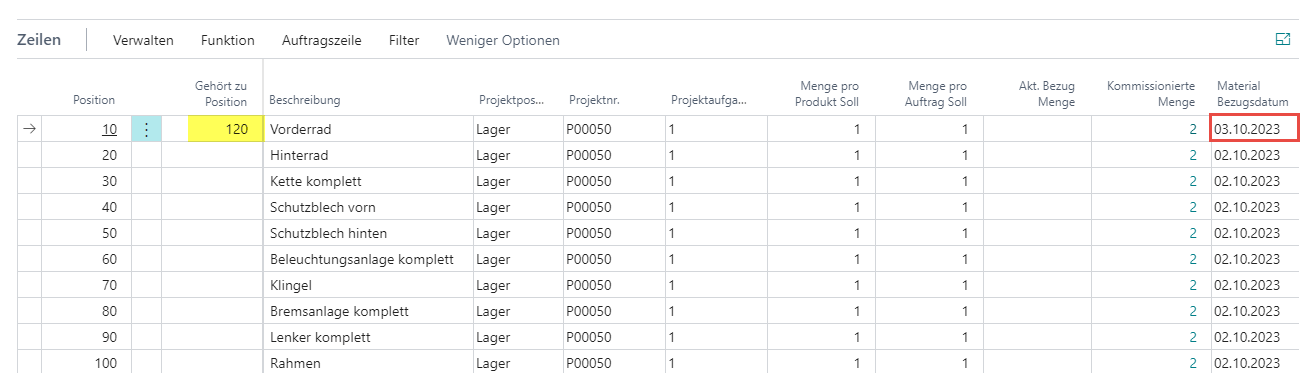
Task: Open the Funktion menu
Action: 227,40
